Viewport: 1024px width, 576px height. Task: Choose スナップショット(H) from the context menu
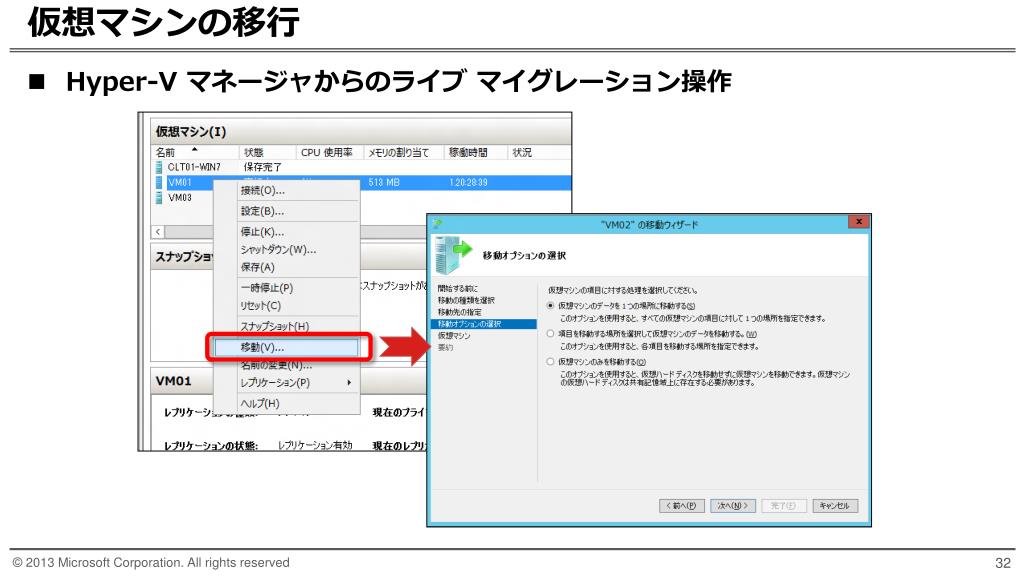click(x=287, y=326)
